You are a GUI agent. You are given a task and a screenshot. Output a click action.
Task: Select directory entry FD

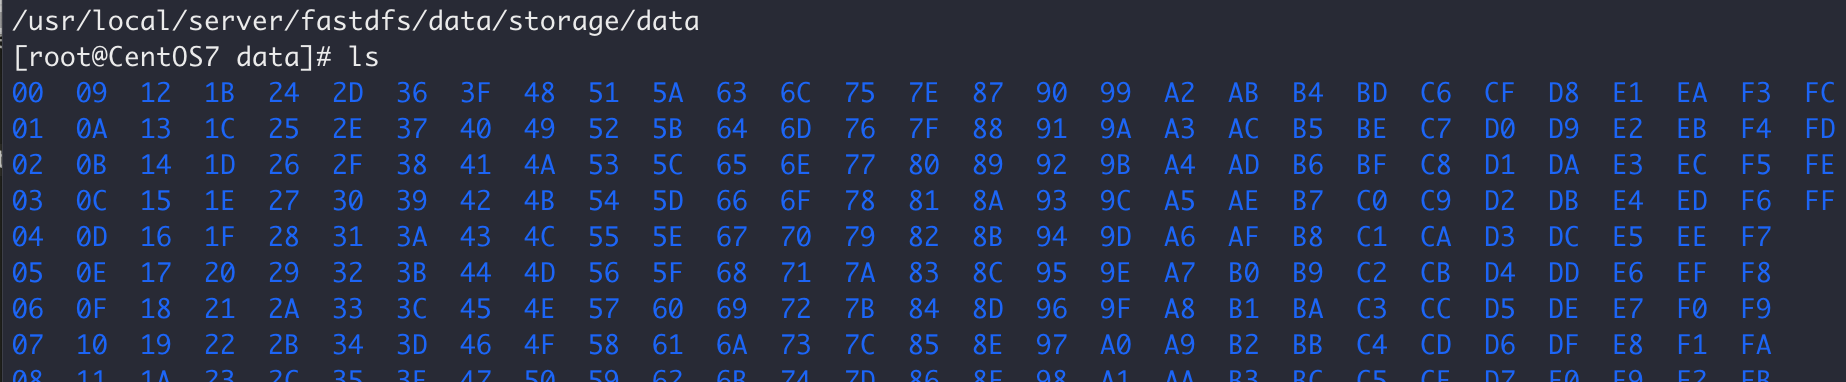(x=1820, y=129)
